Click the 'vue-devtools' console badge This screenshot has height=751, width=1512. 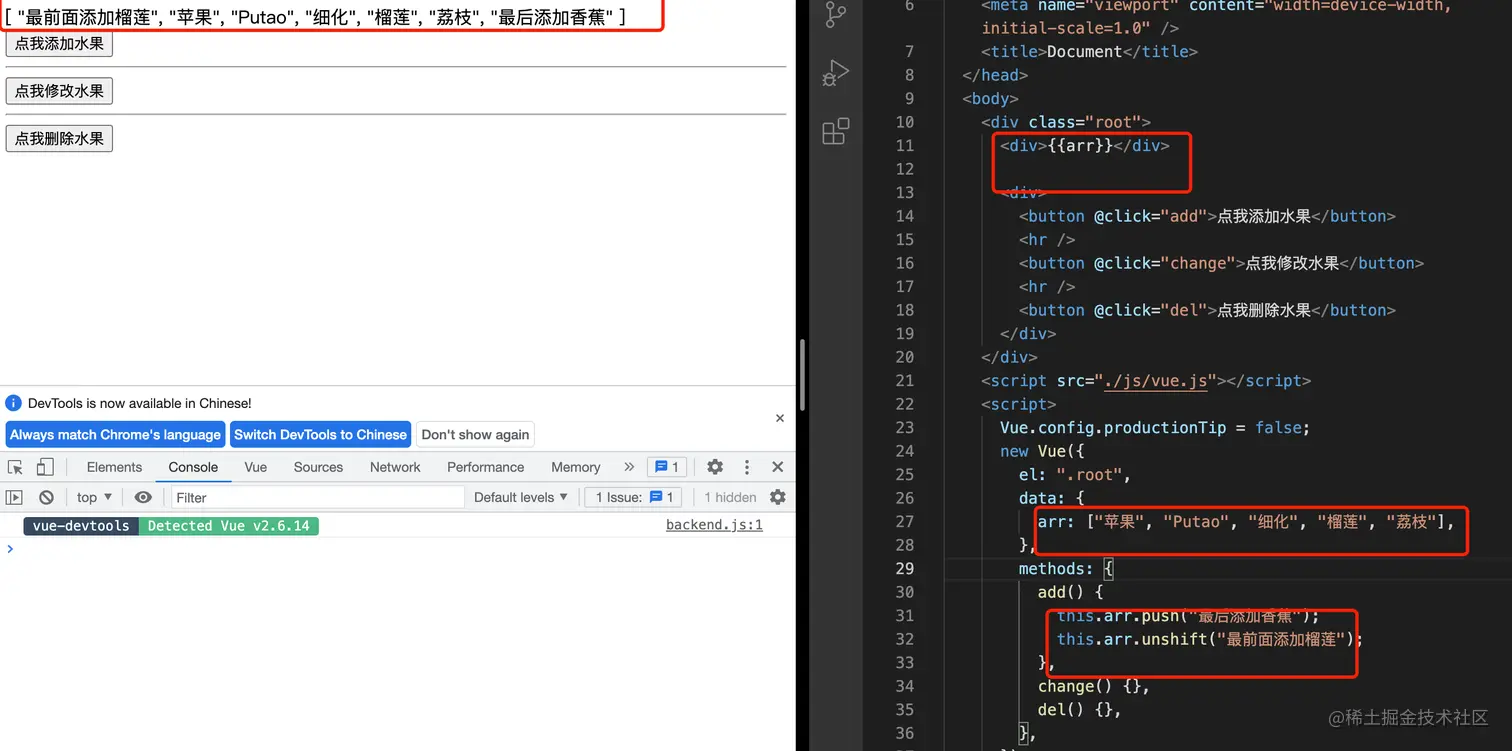pos(81,526)
